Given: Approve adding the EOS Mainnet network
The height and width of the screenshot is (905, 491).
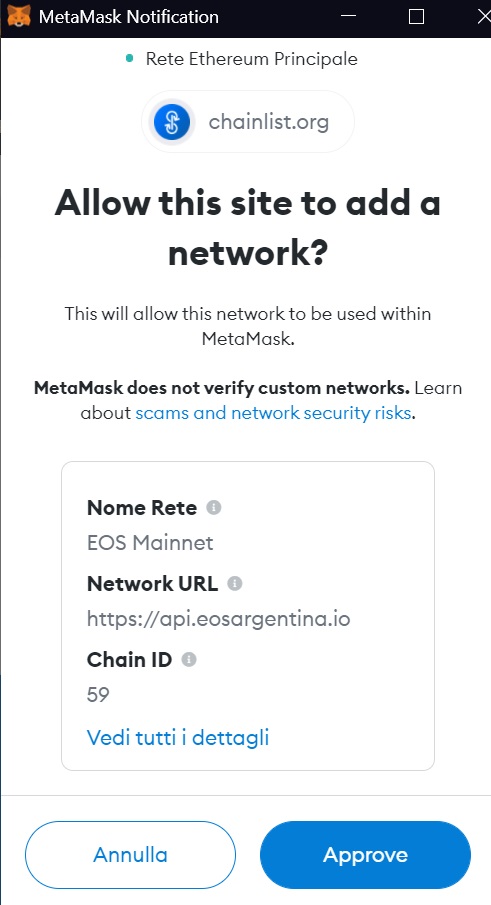Looking at the screenshot, I should (365, 854).
